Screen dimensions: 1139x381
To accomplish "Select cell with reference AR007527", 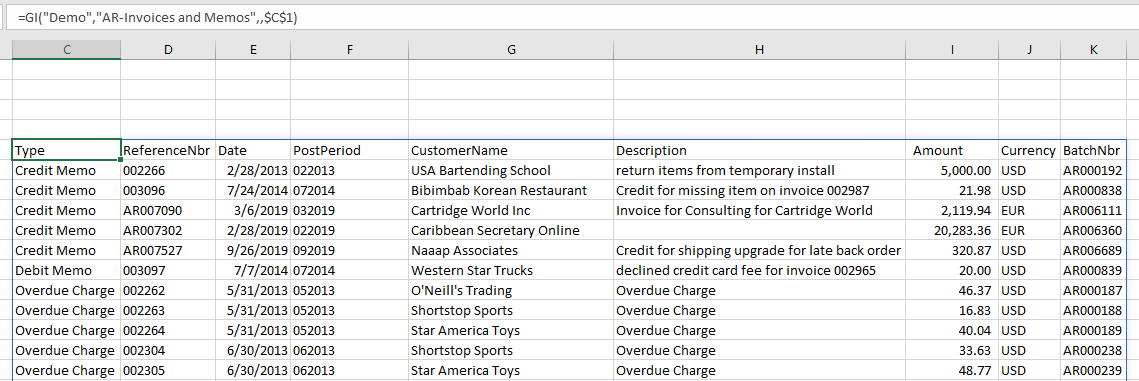I will (169, 250).
